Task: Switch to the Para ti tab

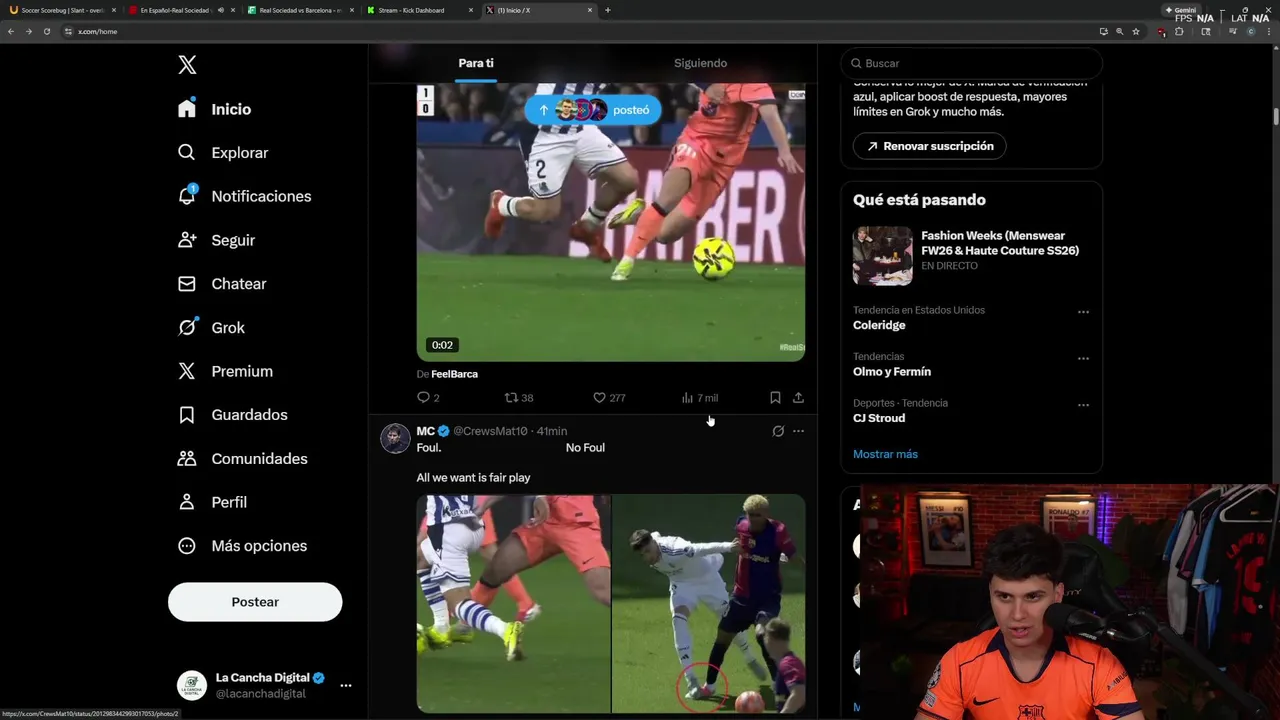Action: point(476,63)
